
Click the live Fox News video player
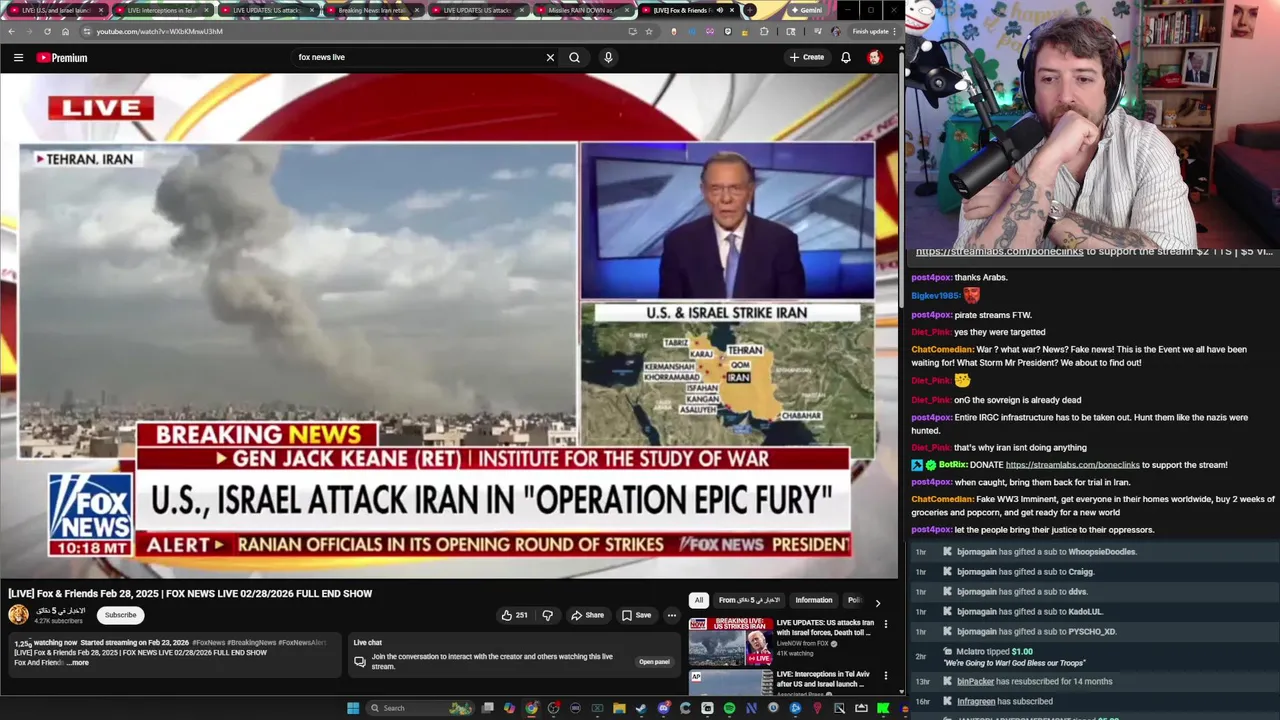pyautogui.click(x=449, y=326)
